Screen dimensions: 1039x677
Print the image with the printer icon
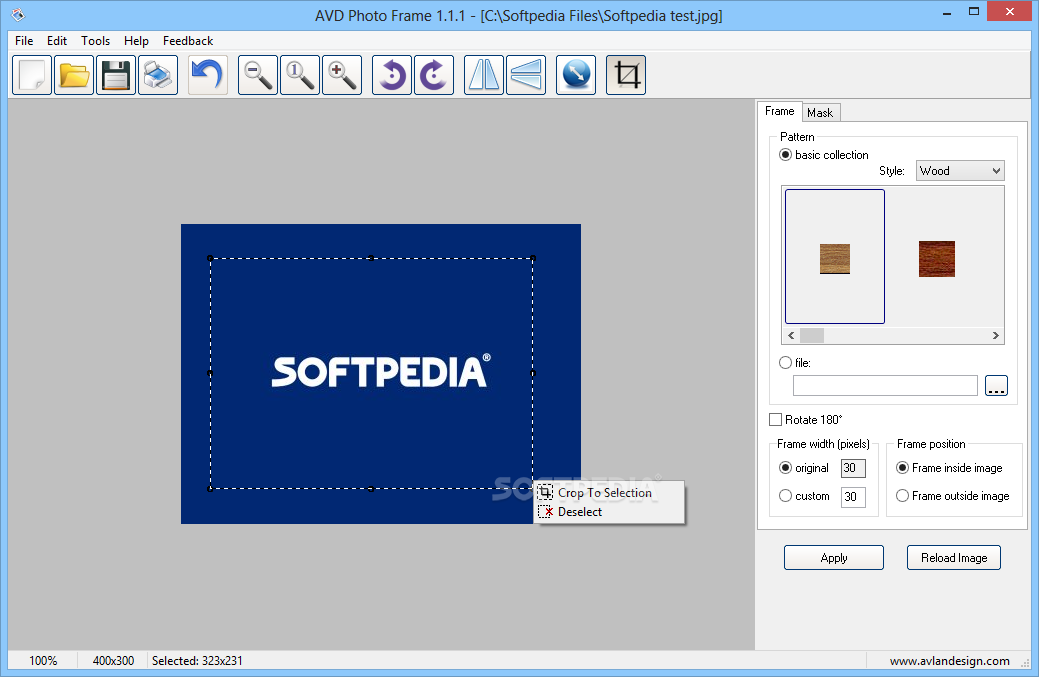(x=158, y=75)
